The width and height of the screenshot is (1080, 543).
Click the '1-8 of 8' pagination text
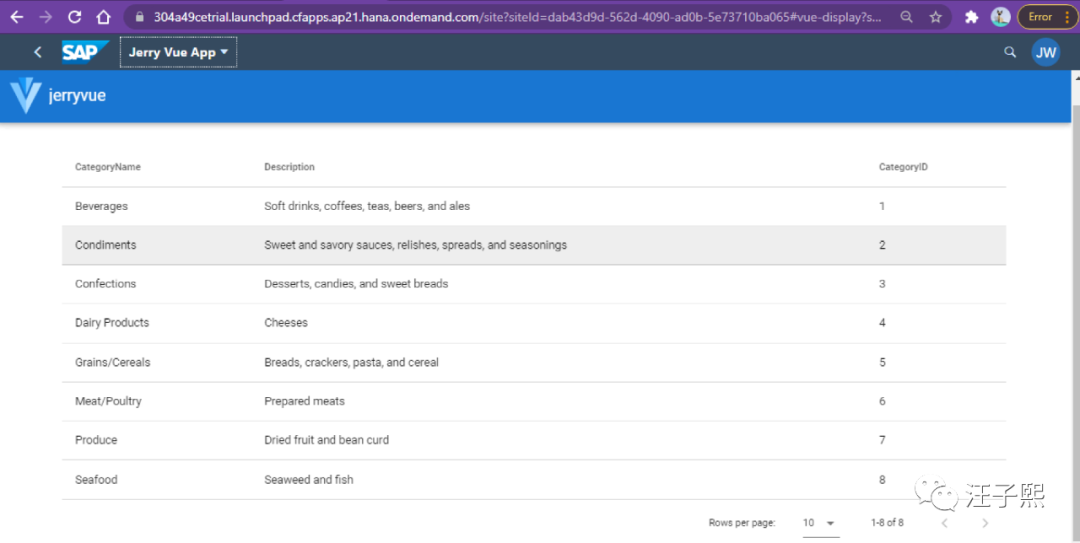pos(887,523)
